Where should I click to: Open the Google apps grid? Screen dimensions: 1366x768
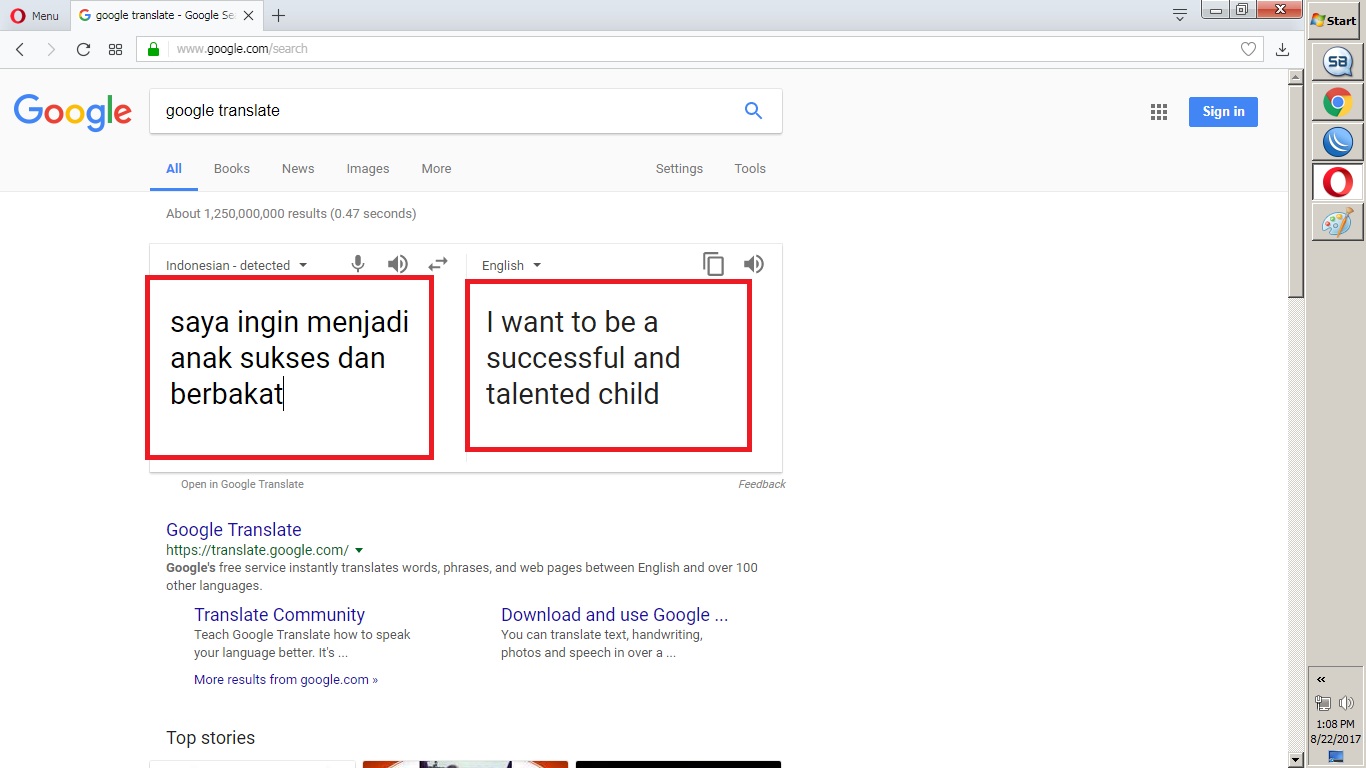coord(1159,112)
